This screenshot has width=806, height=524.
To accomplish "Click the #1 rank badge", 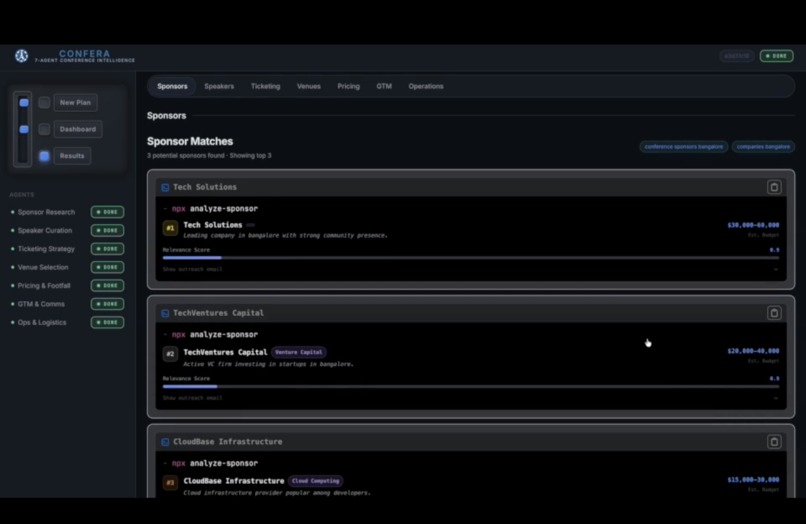I will [x=170, y=228].
